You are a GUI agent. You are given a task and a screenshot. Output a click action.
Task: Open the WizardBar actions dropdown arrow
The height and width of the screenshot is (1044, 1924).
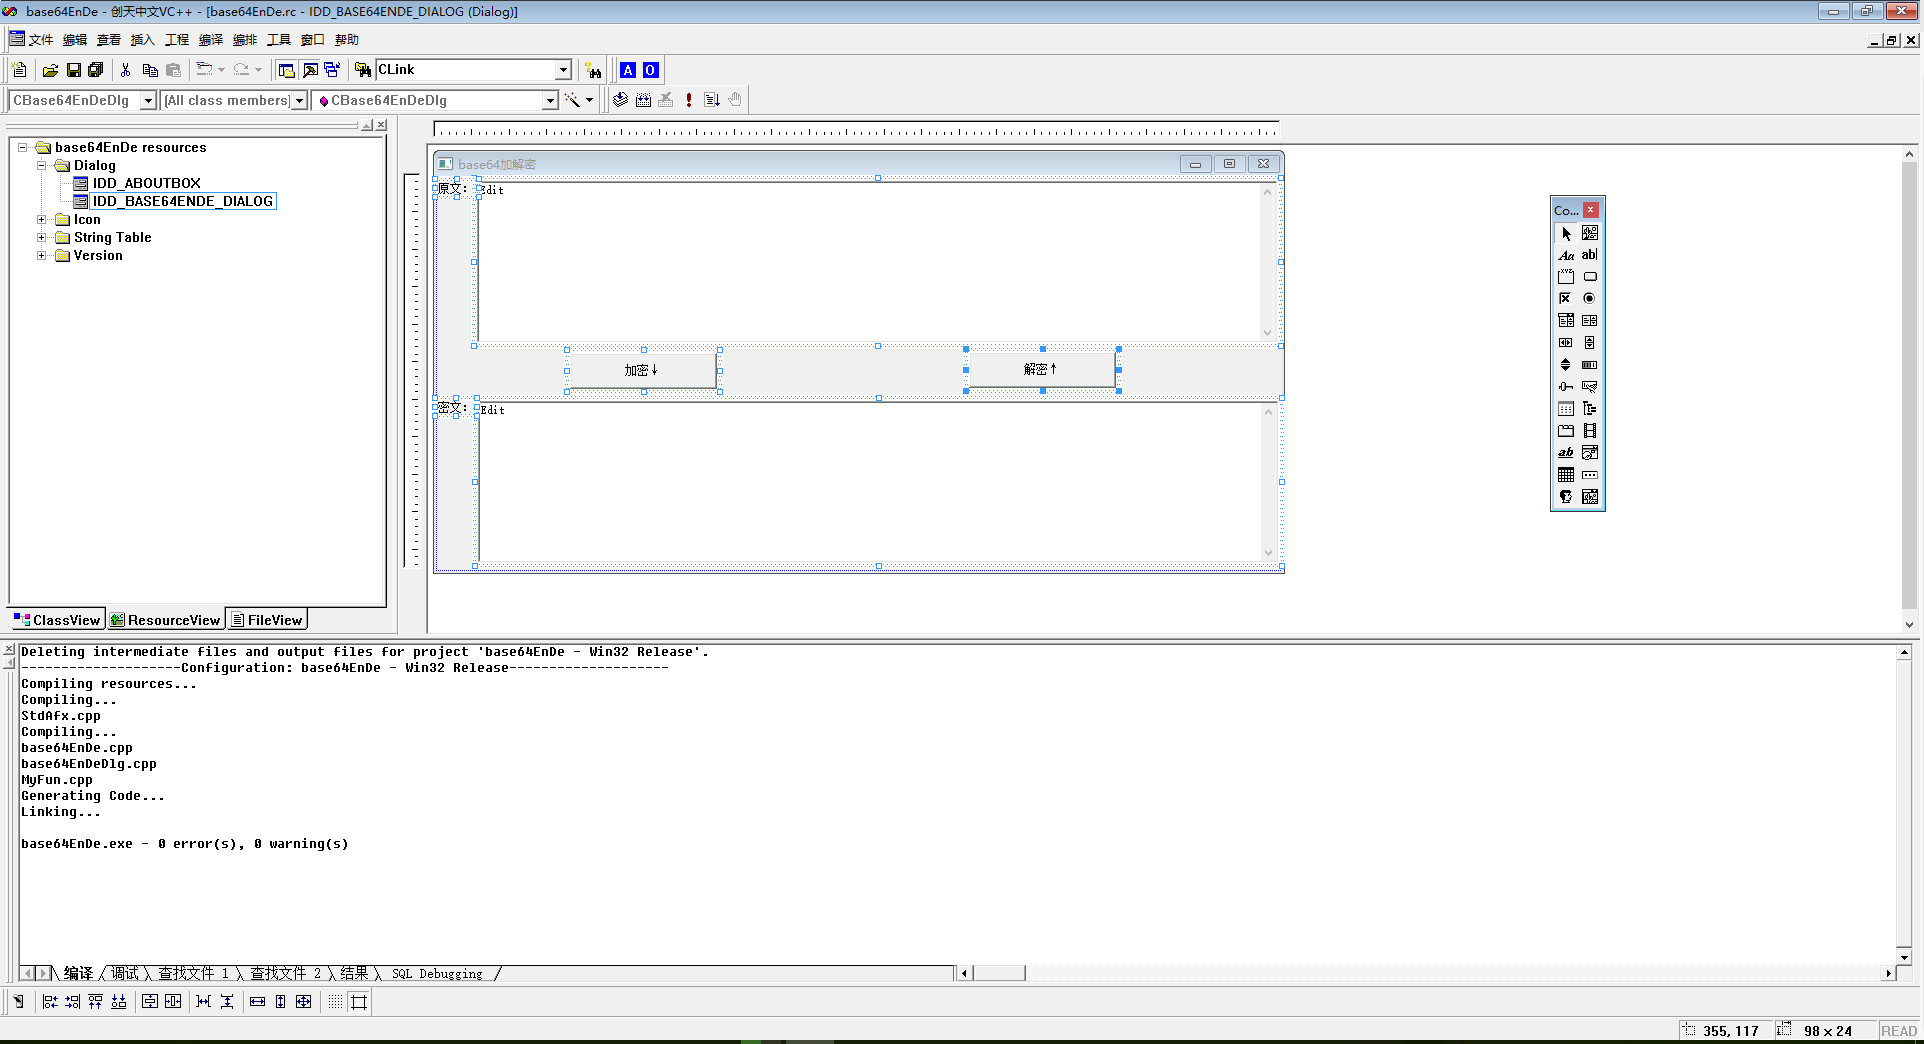[589, 100]
